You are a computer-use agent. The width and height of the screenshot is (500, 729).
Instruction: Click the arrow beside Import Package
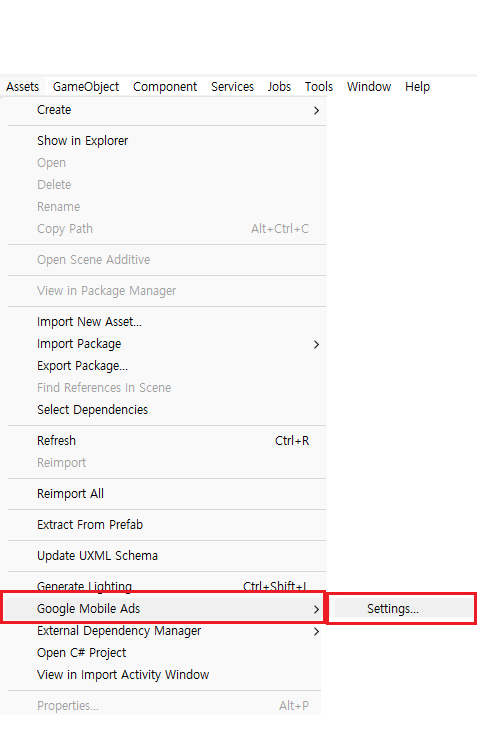click(x=316, y=345)
